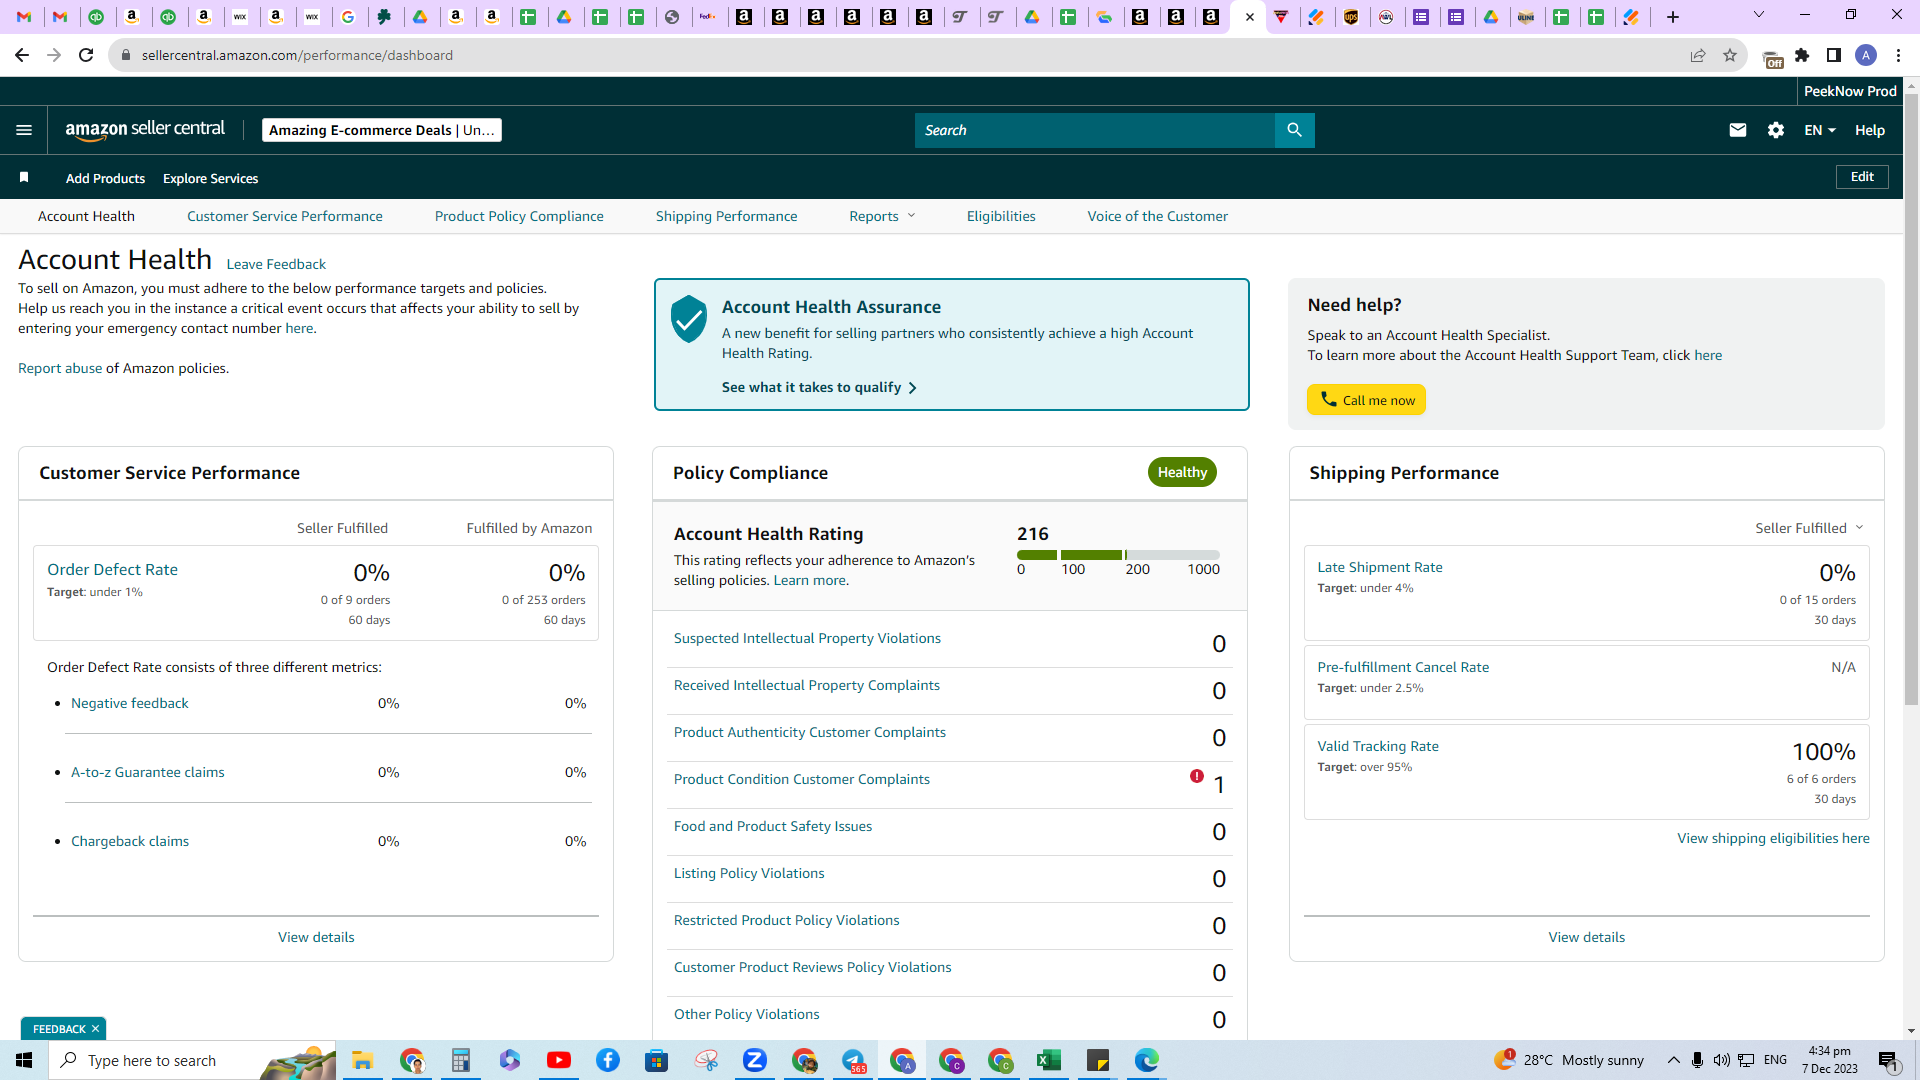Open the Chrome extensions puzzle icon
Viewport: 1920px width, 1080px height.
[1802, 55]
